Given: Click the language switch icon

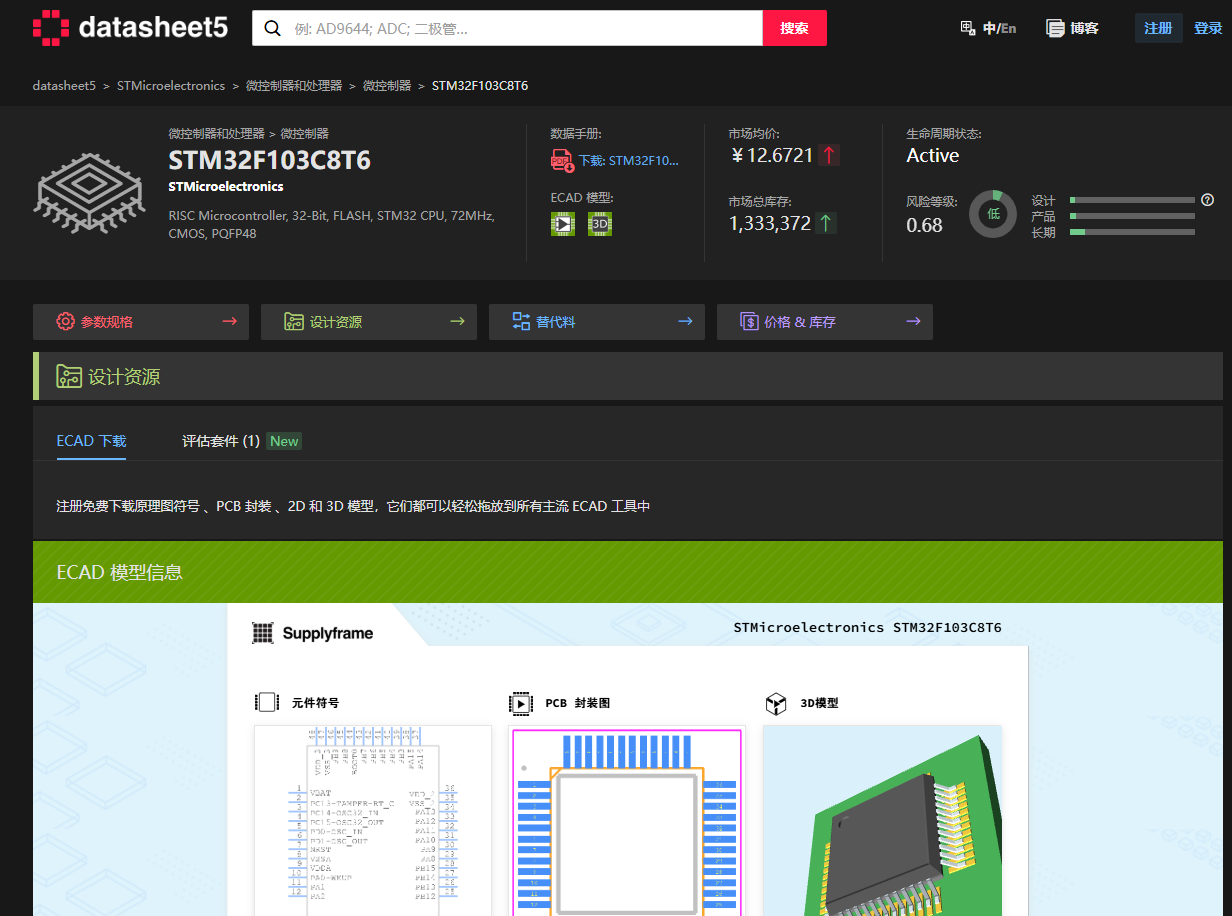Looking at the screenshot, I should [967, 28].
